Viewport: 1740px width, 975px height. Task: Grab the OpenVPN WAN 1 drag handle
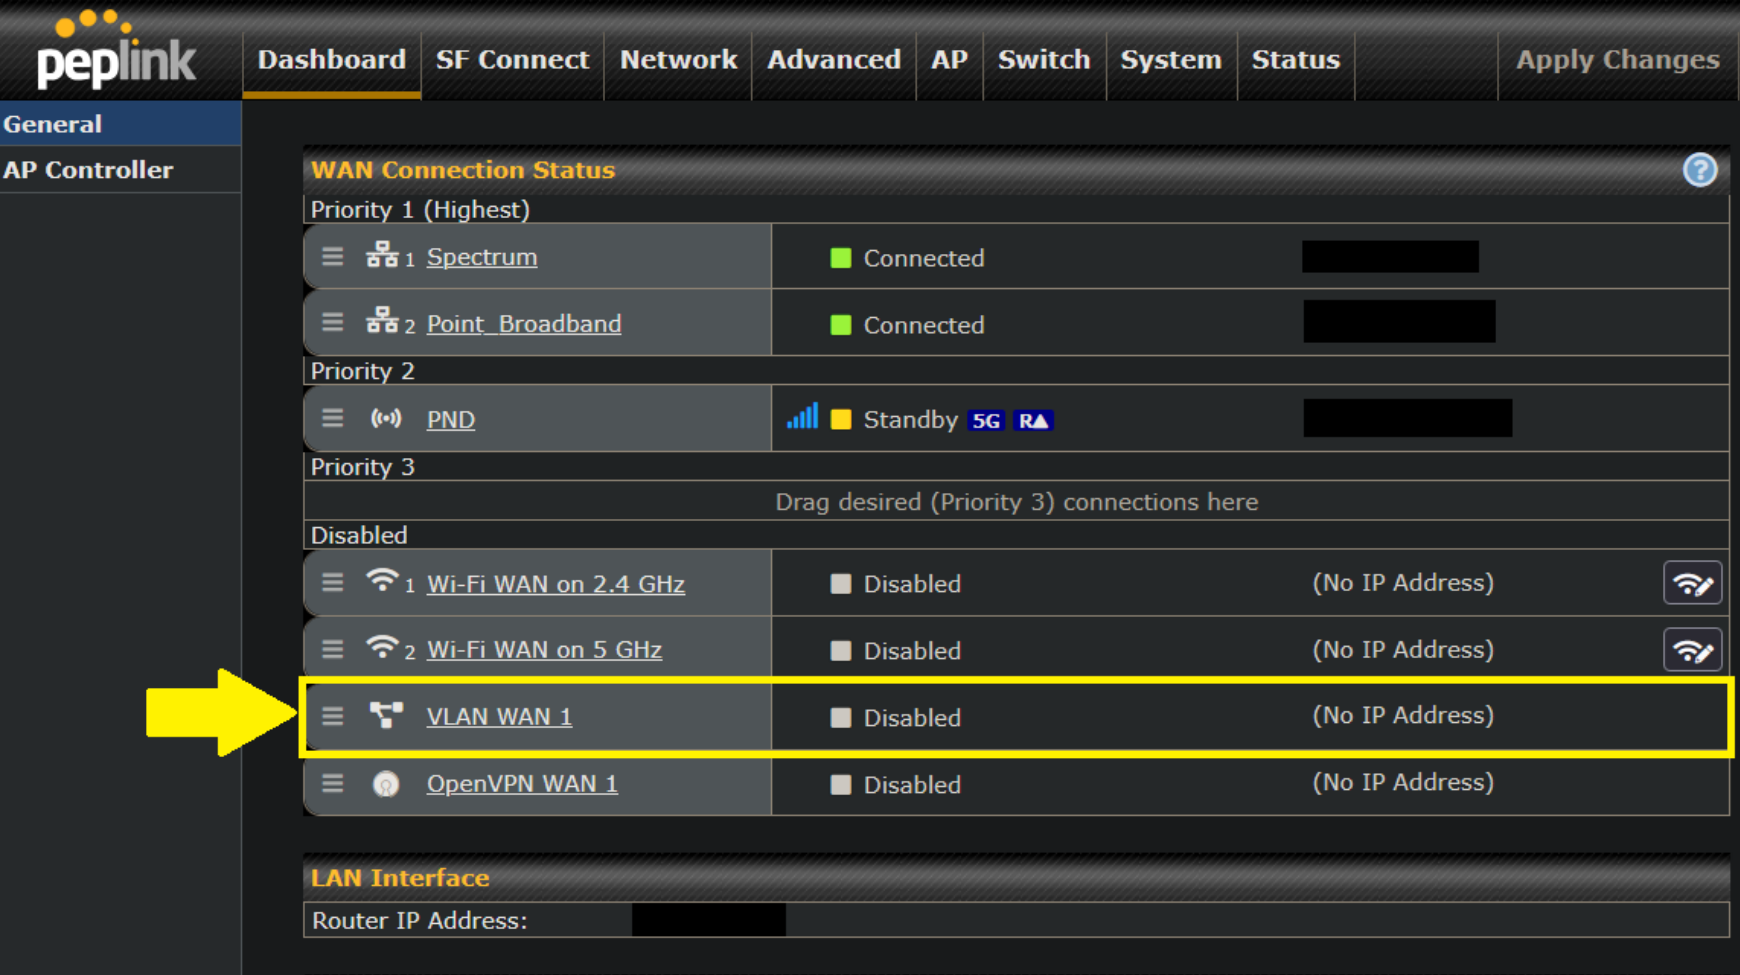333,783
